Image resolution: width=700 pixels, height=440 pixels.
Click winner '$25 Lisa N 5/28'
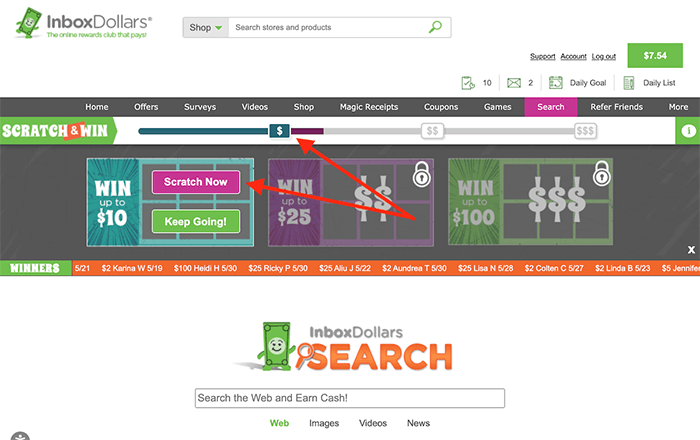click(485, 268)
